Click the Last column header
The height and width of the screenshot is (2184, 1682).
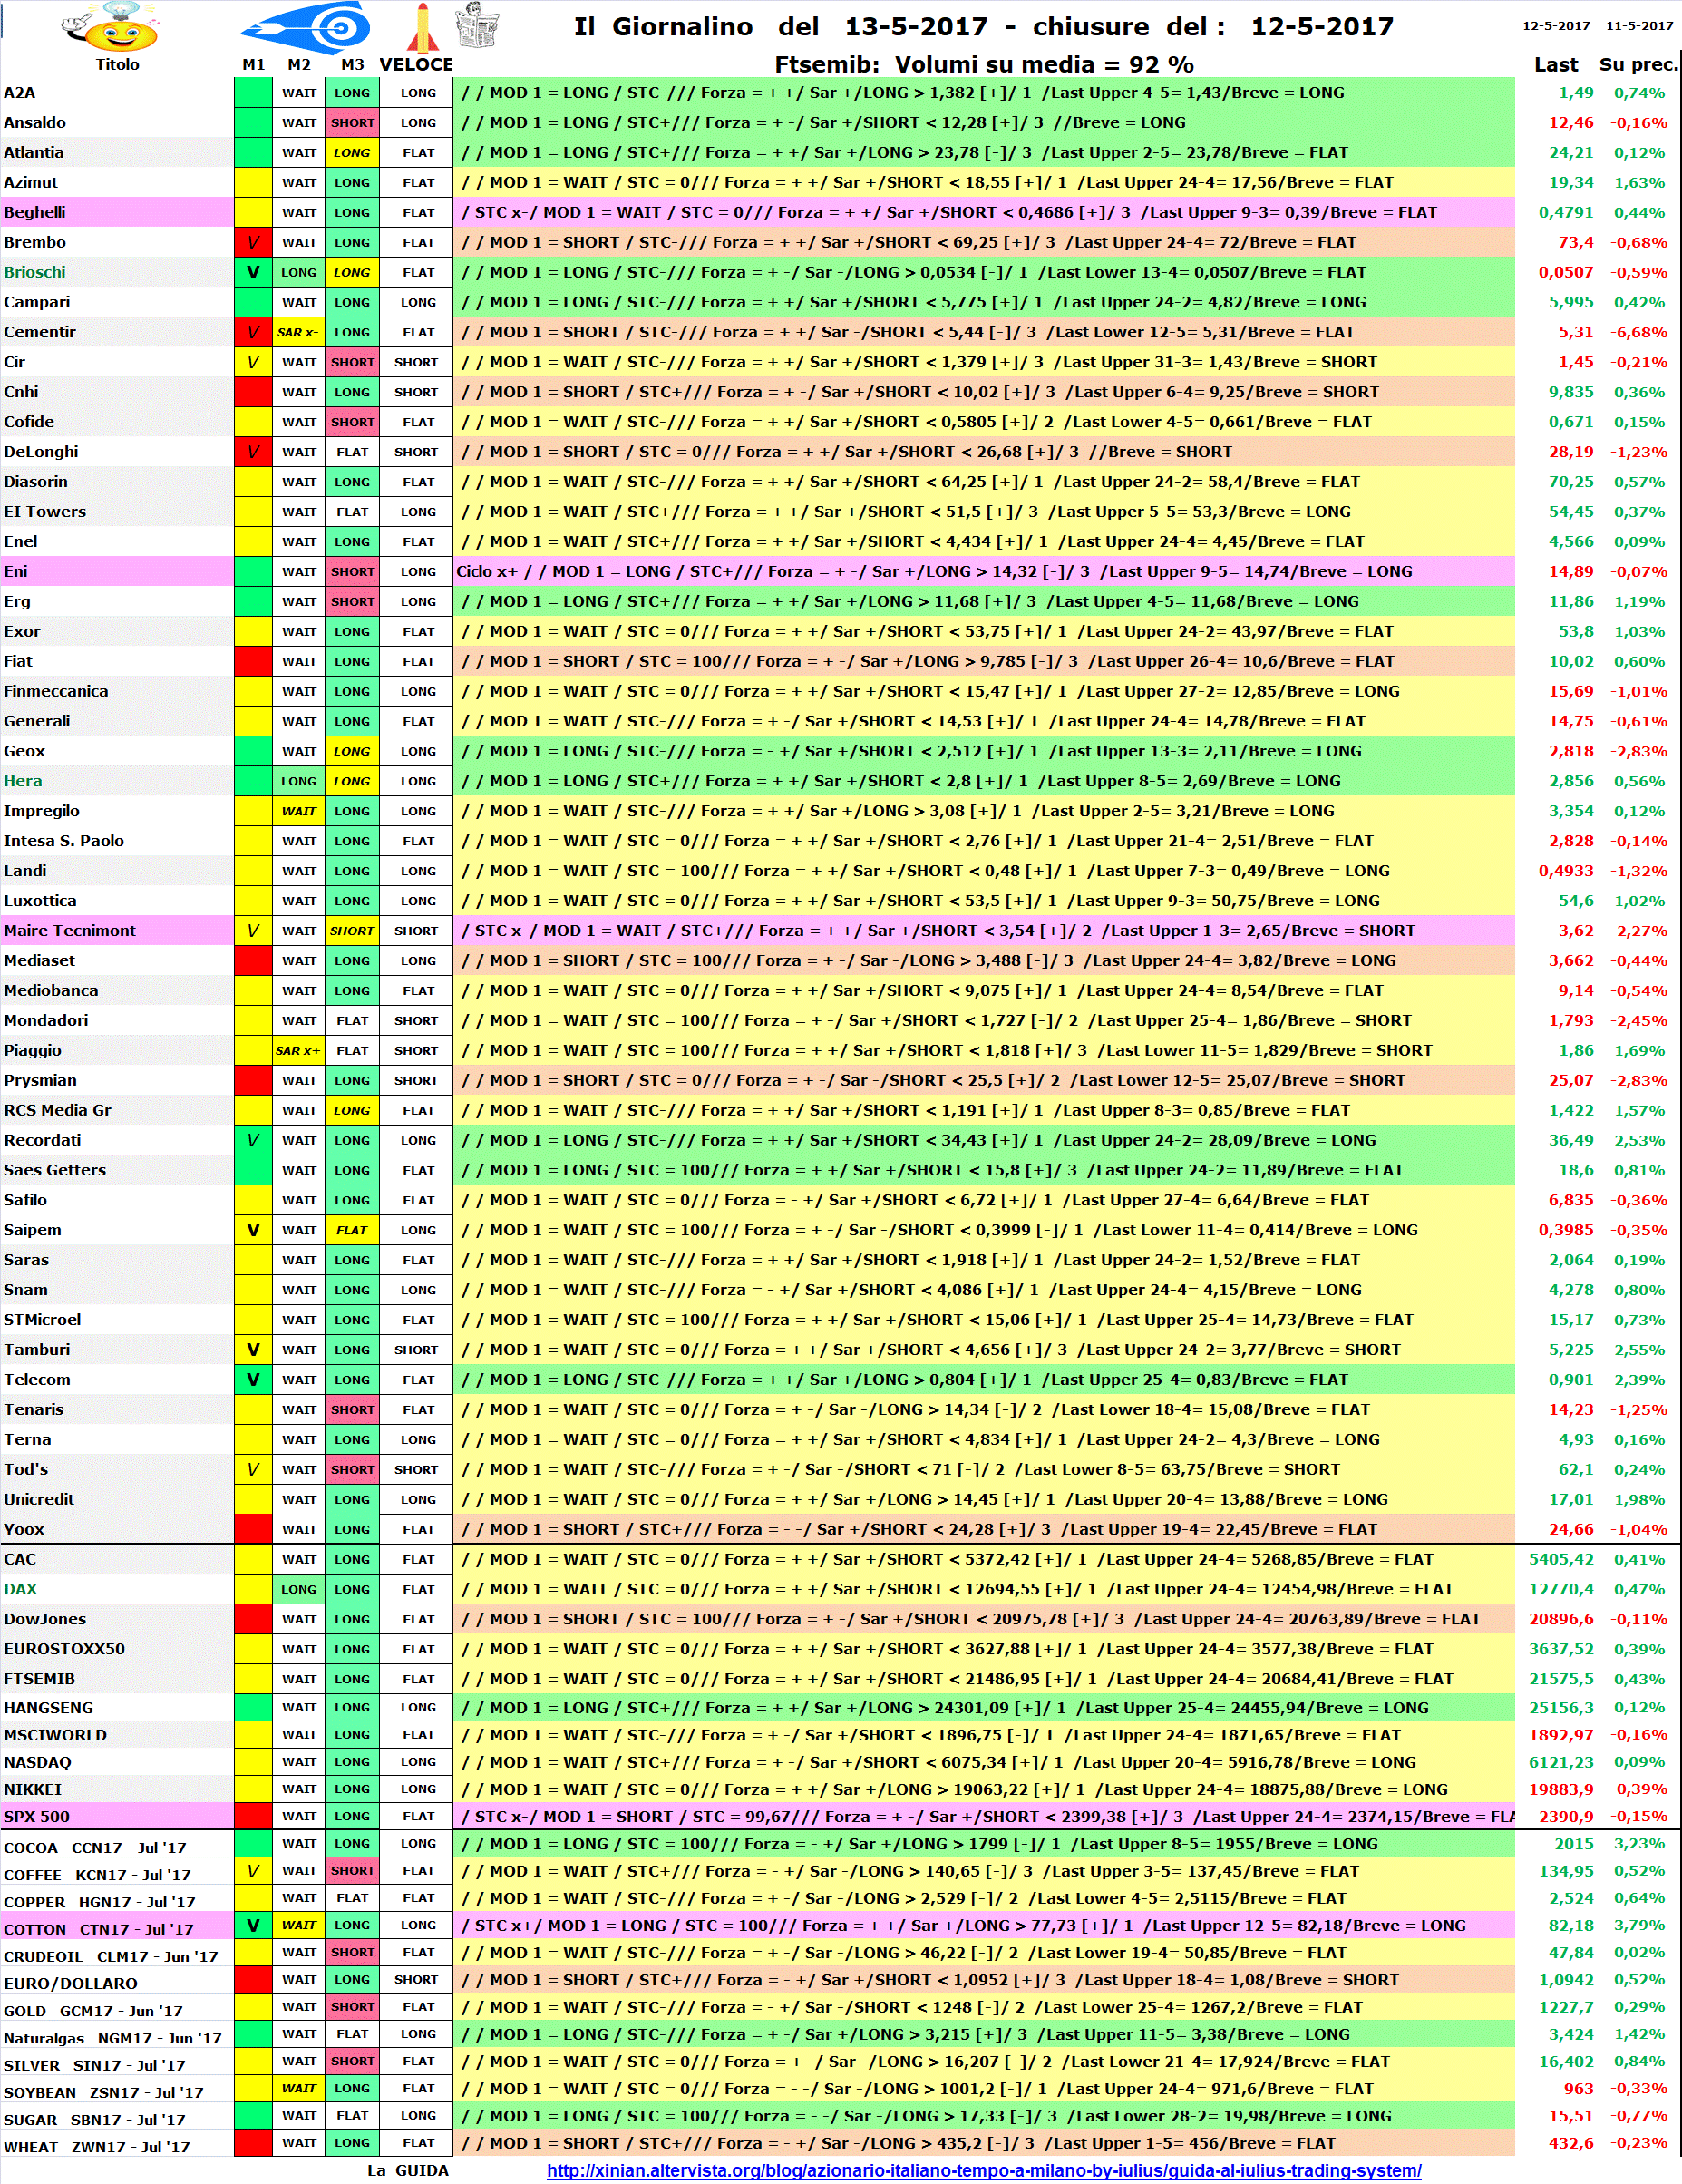(1556, 65)
